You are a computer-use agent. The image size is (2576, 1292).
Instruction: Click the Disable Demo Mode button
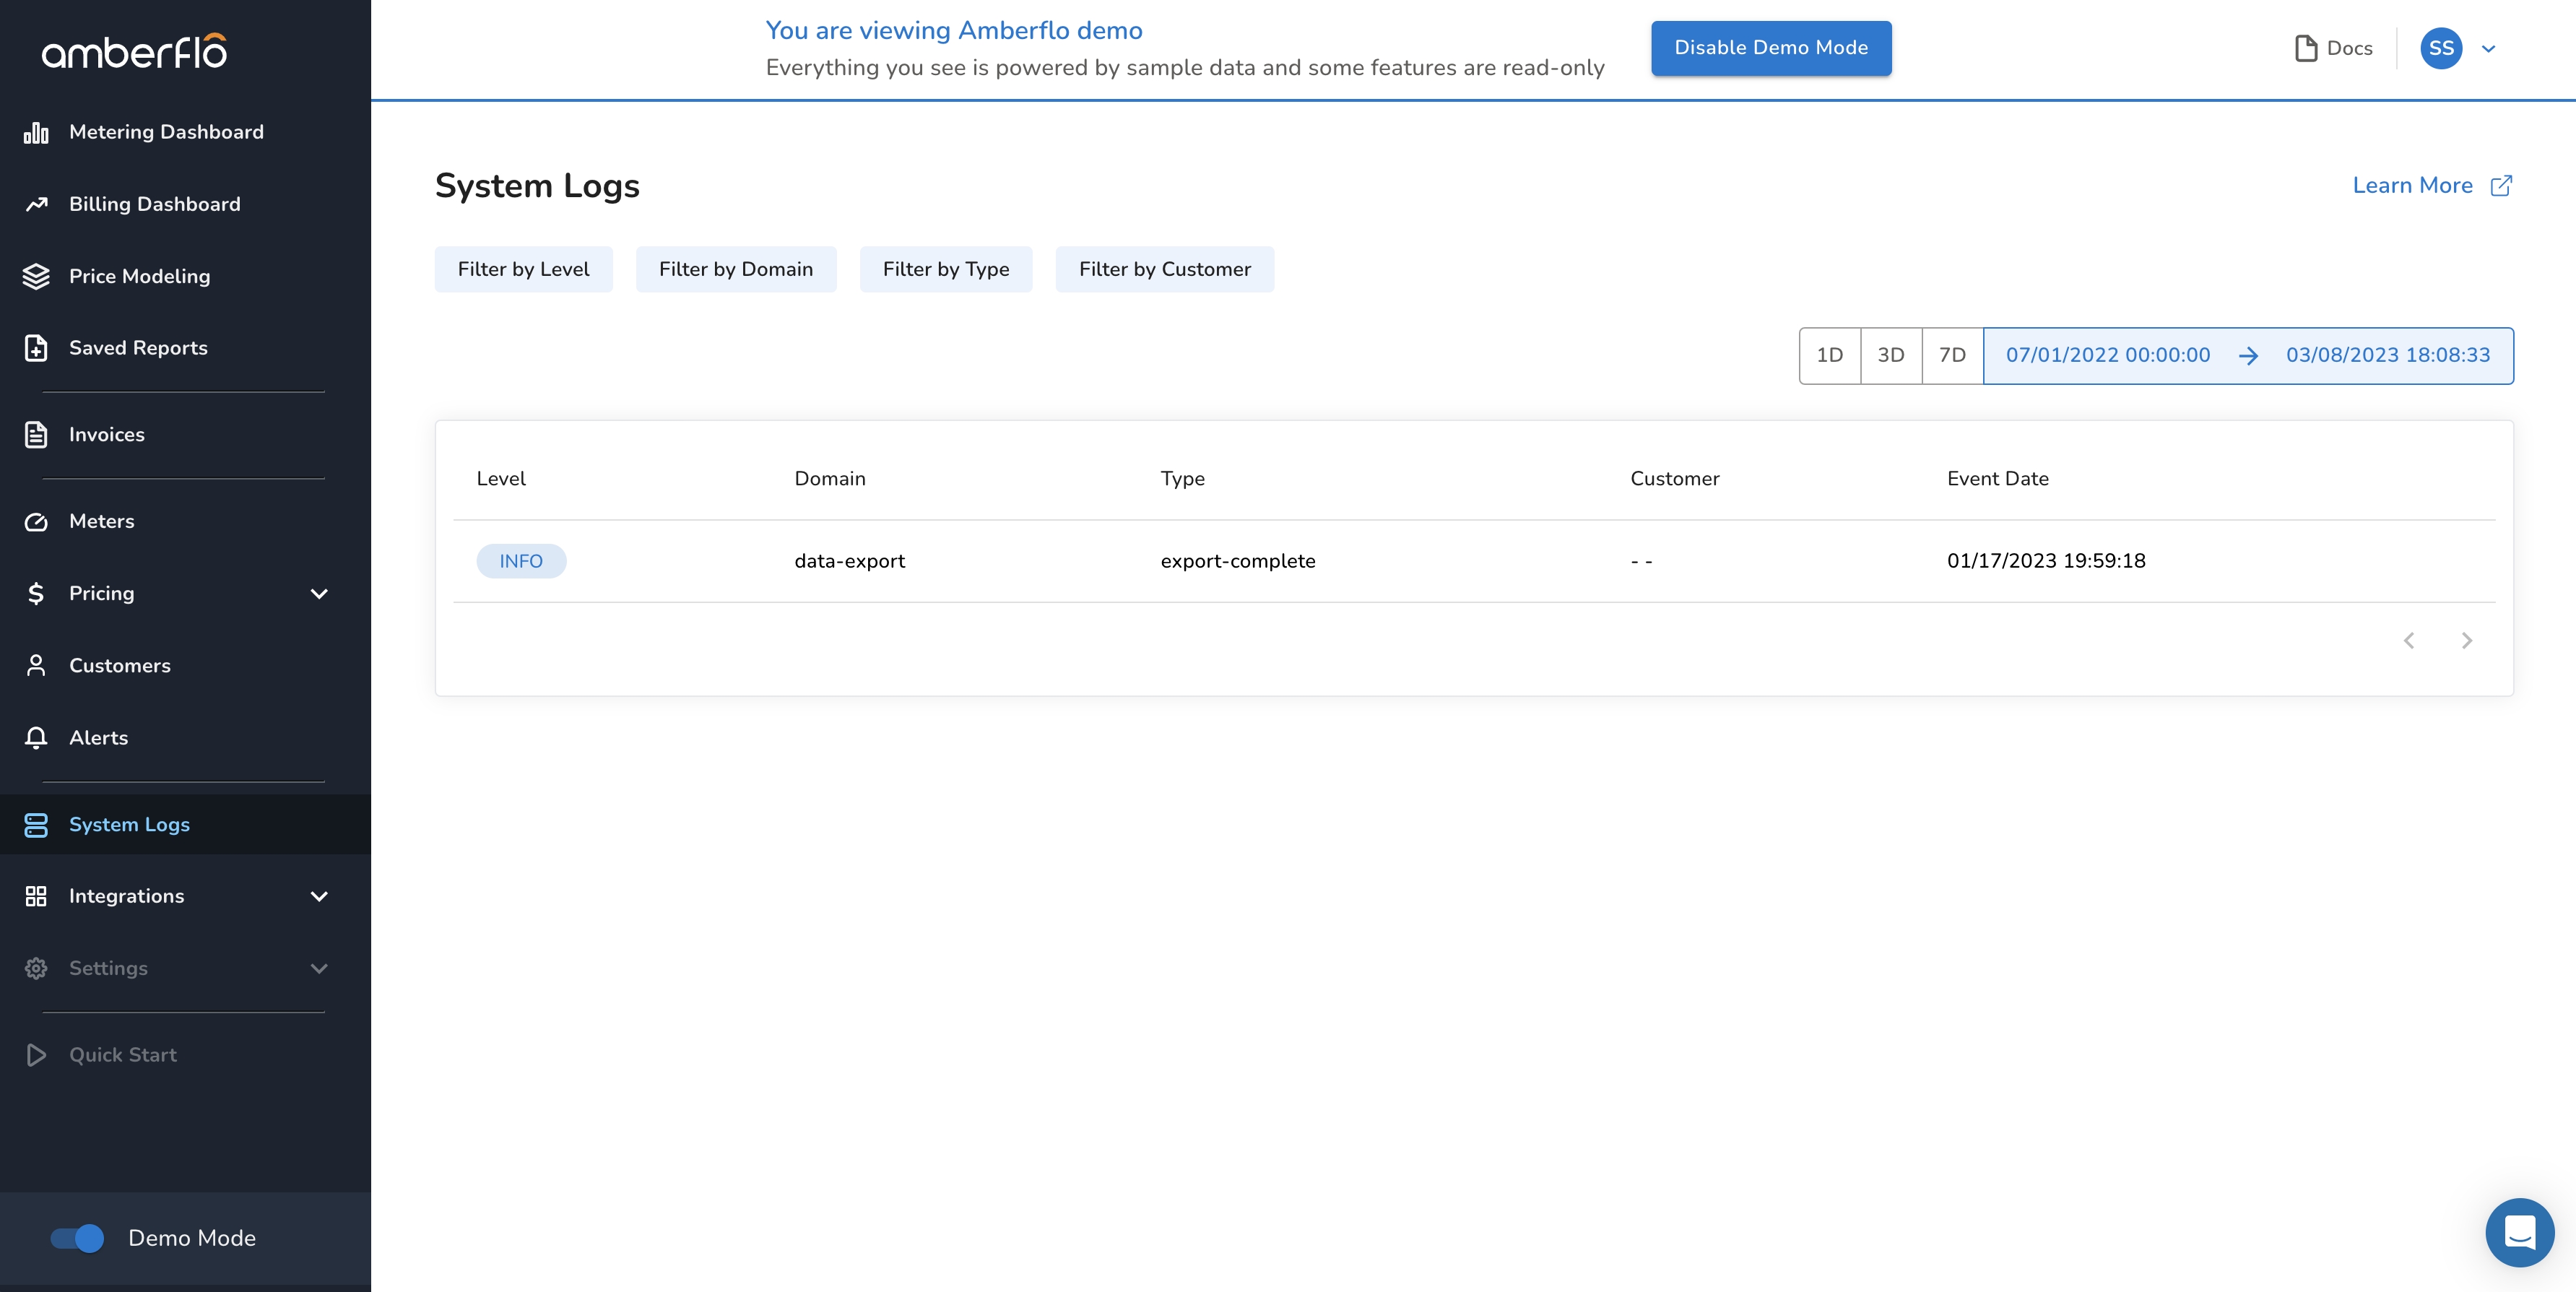pos(1770,48)
